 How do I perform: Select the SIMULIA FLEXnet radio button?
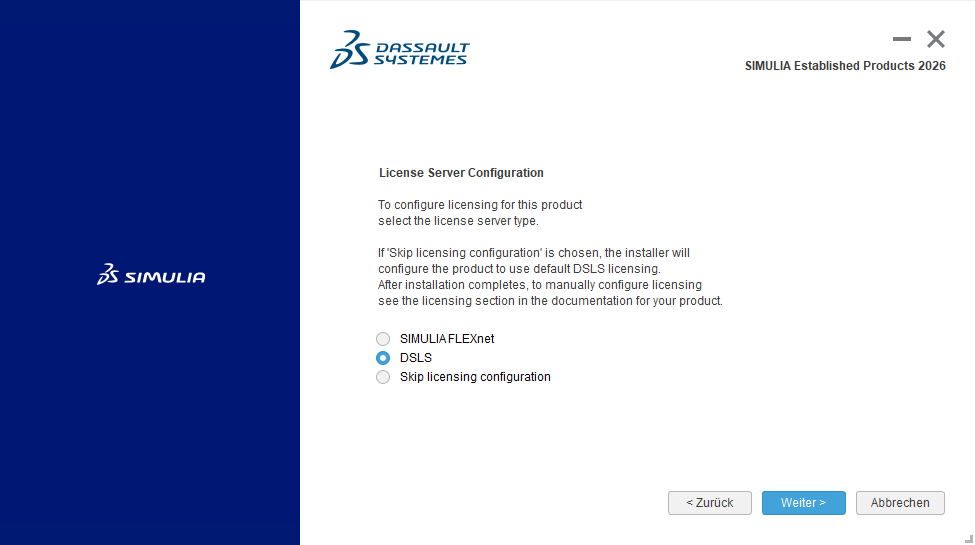(x=383, y=339)
